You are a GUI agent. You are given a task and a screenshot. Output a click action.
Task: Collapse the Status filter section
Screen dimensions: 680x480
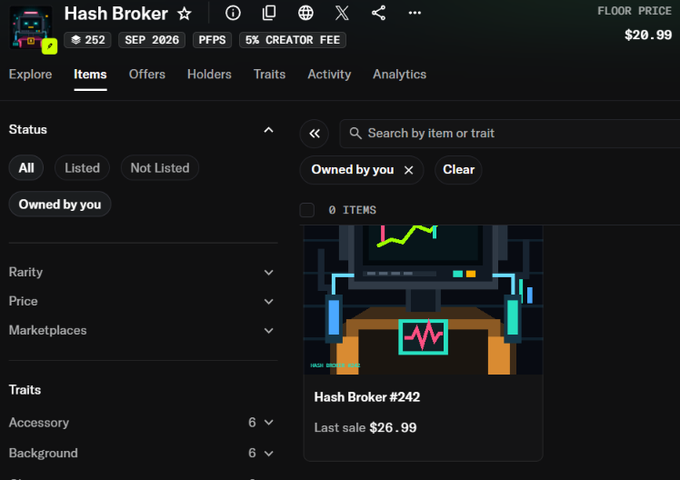268,130
